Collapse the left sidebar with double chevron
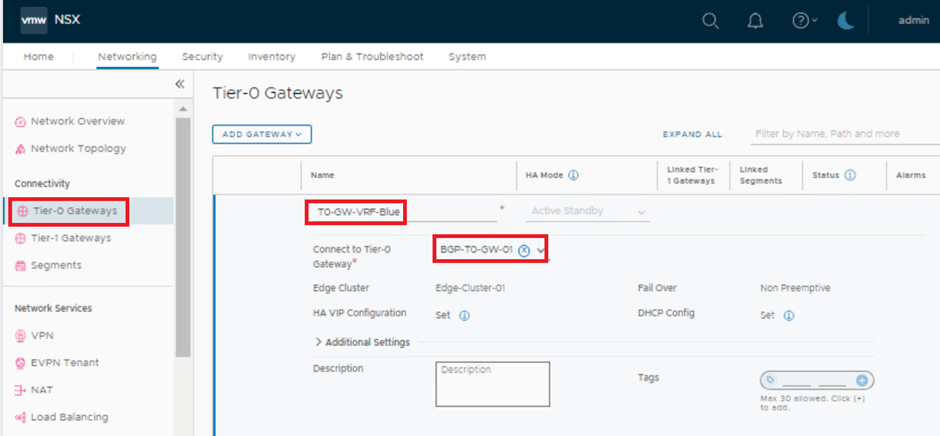This screenshot has width=940, height=436. (x=180, y=84)
